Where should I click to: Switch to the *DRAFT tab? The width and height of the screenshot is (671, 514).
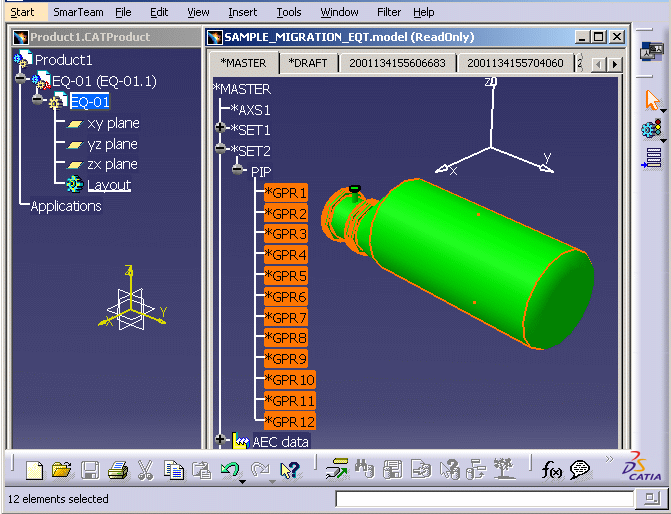[x=308, y=63]
